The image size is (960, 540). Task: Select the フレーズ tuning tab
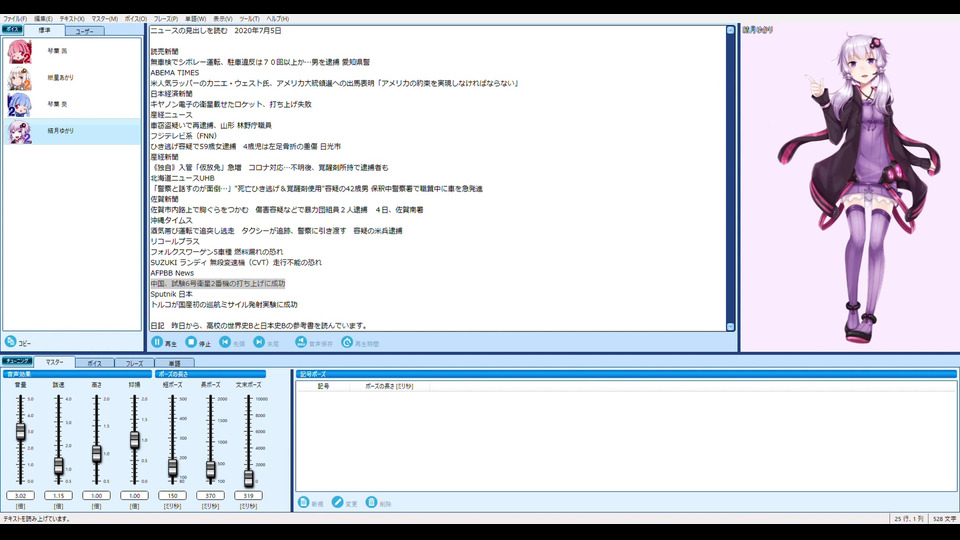coord(134,363)
